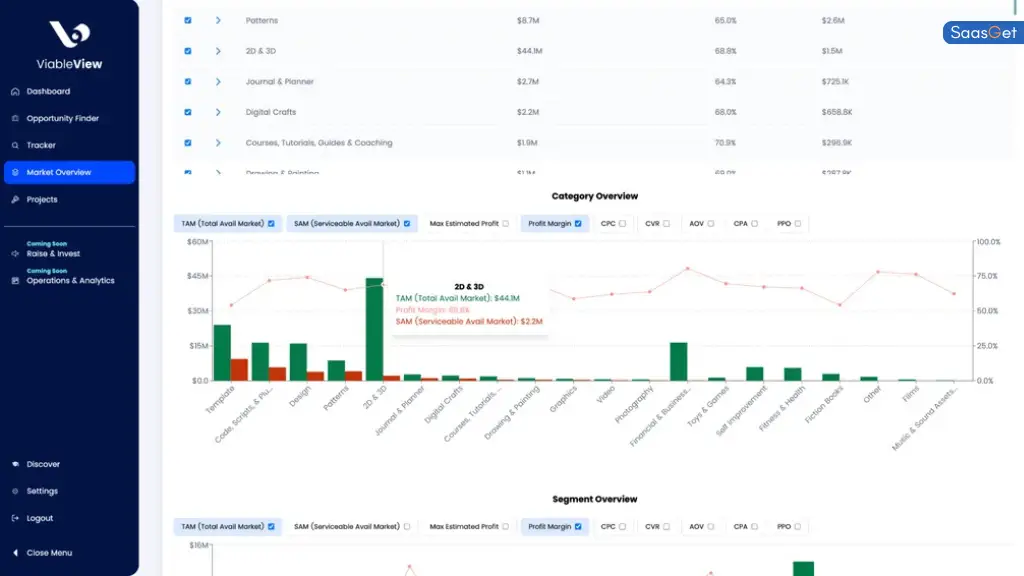The height and width of the screenshot is (576, 1024).
Task: Click the ViableView logo icon
Action: (69, 34)
